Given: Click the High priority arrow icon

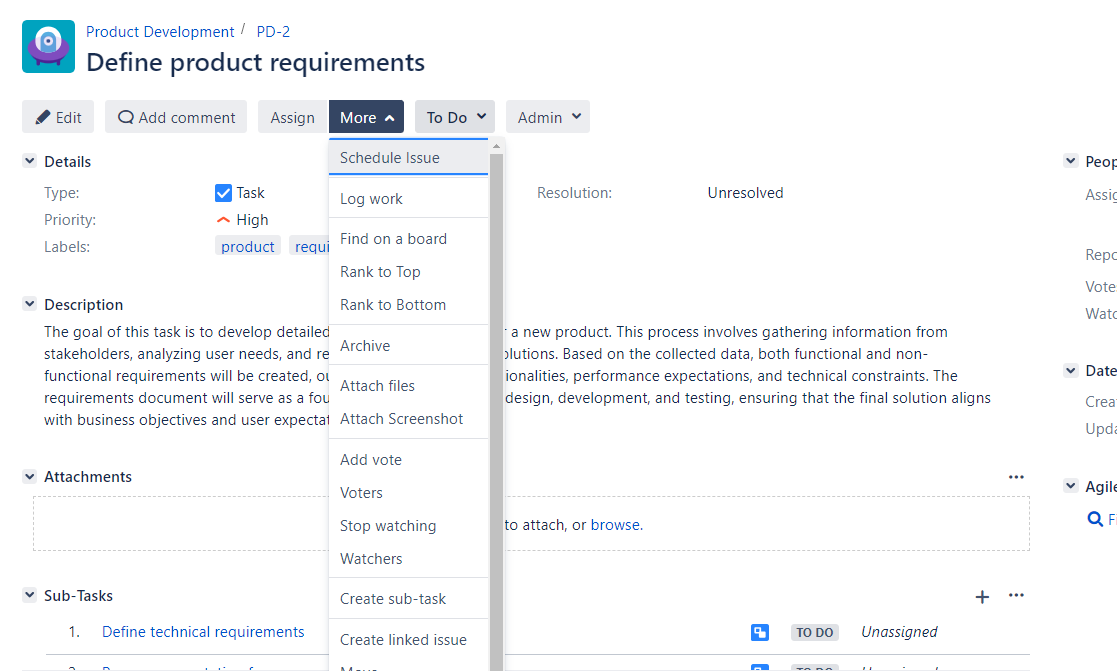Looking at the screenshot, I should (x=223, y=220).
